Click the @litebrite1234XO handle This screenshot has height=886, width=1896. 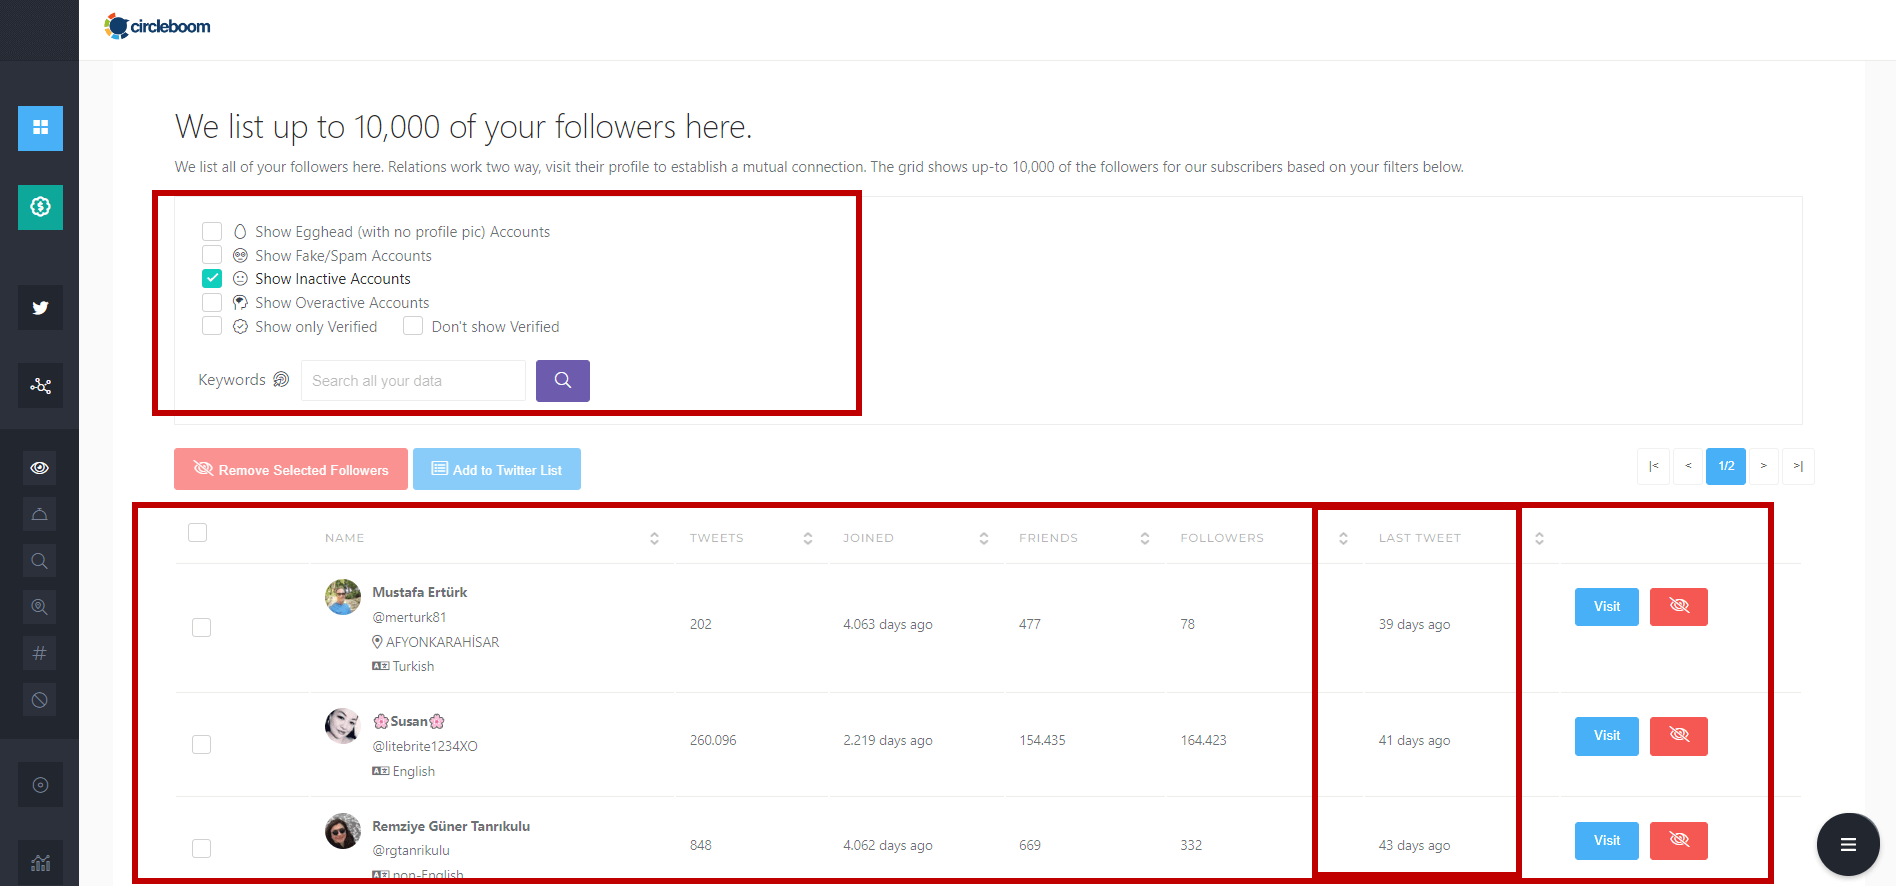[425, 746]
